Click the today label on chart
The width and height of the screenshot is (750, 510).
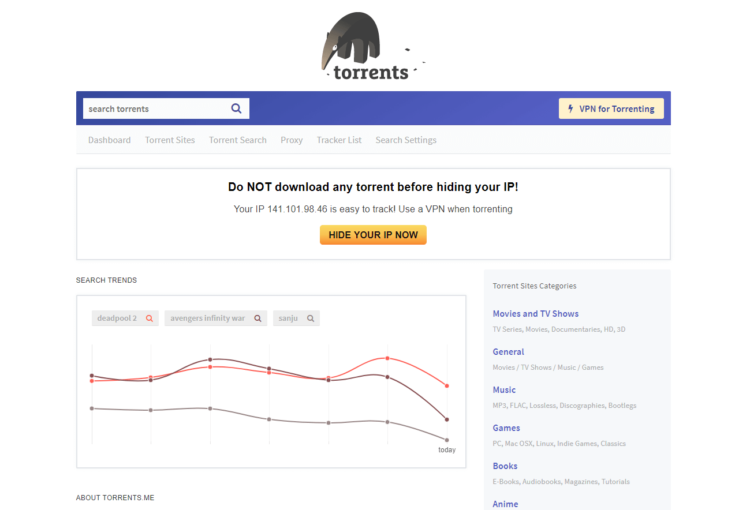pyautogui.click(x=447, y=450)
